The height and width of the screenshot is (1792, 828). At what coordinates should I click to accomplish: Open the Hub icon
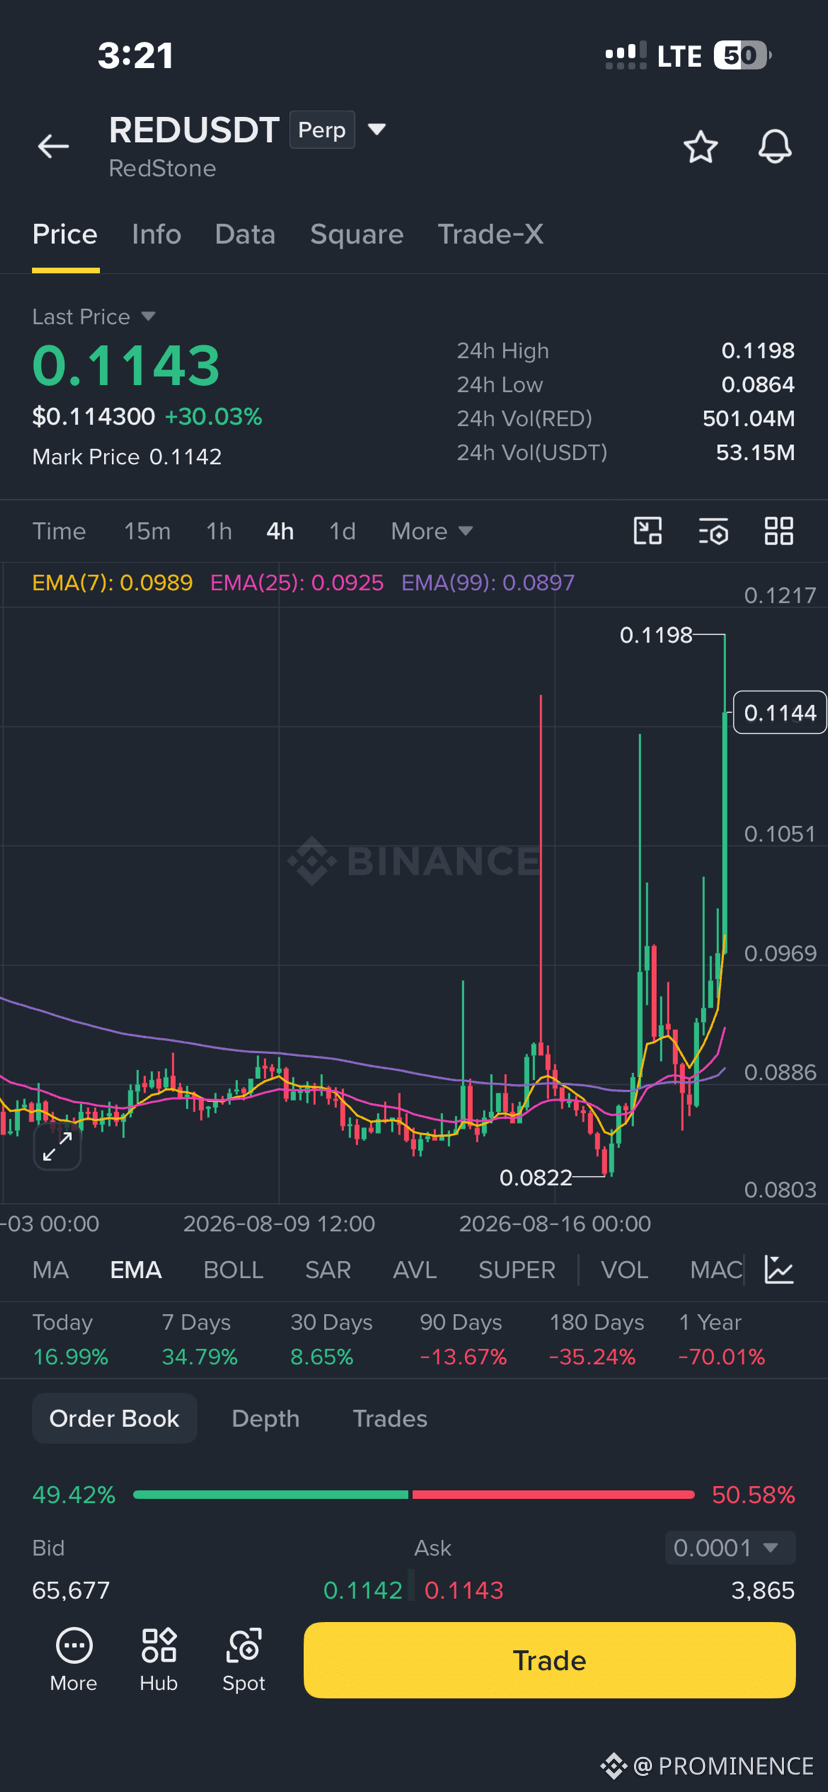(159, 1661)
